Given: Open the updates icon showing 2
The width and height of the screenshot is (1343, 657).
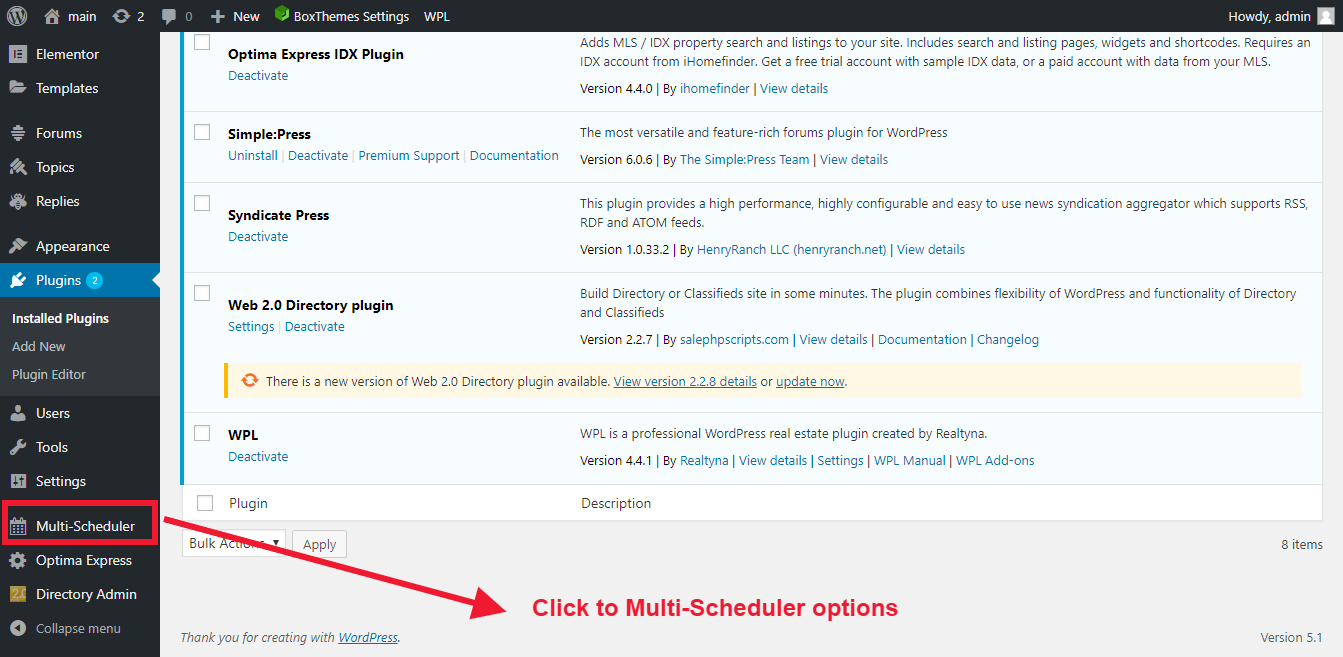Looking at the screenshot, I should tap(121, 16).
